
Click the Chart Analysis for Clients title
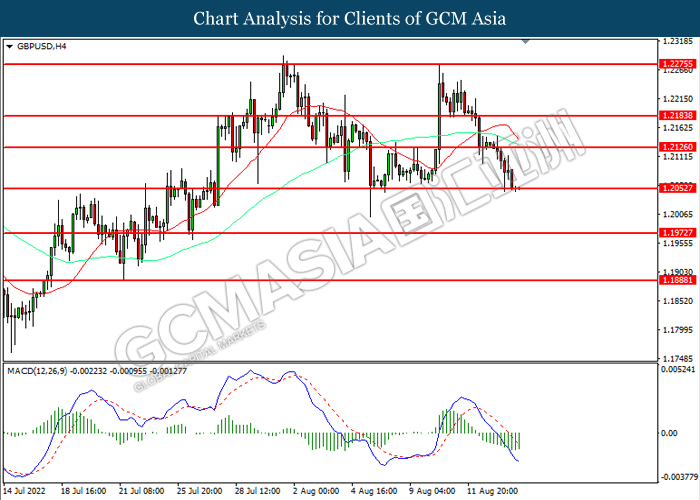[x=350, y=18]
